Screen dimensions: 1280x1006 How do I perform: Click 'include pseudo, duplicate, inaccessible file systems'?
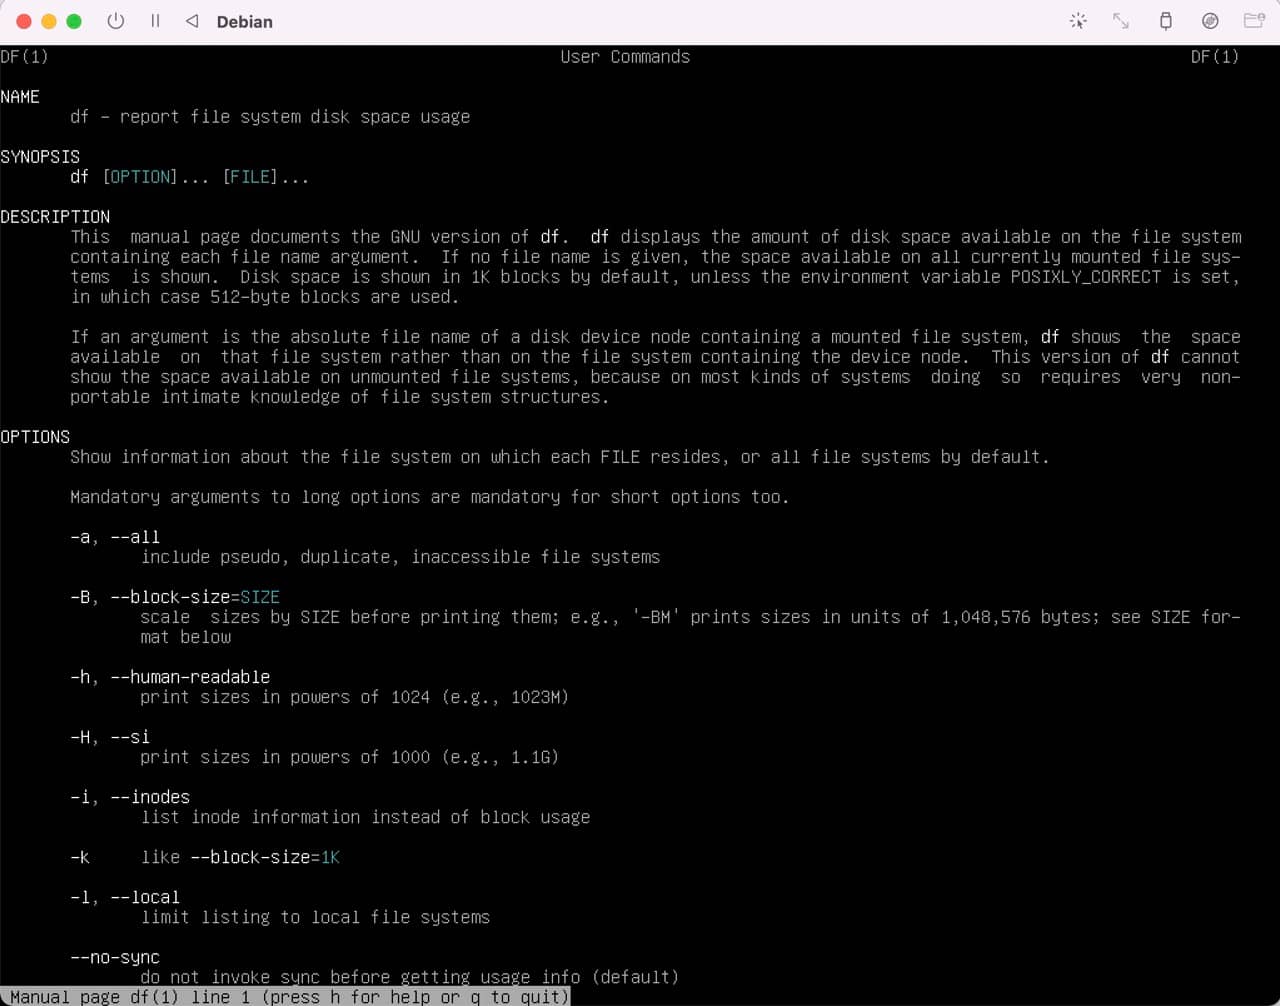coord(400,557)
